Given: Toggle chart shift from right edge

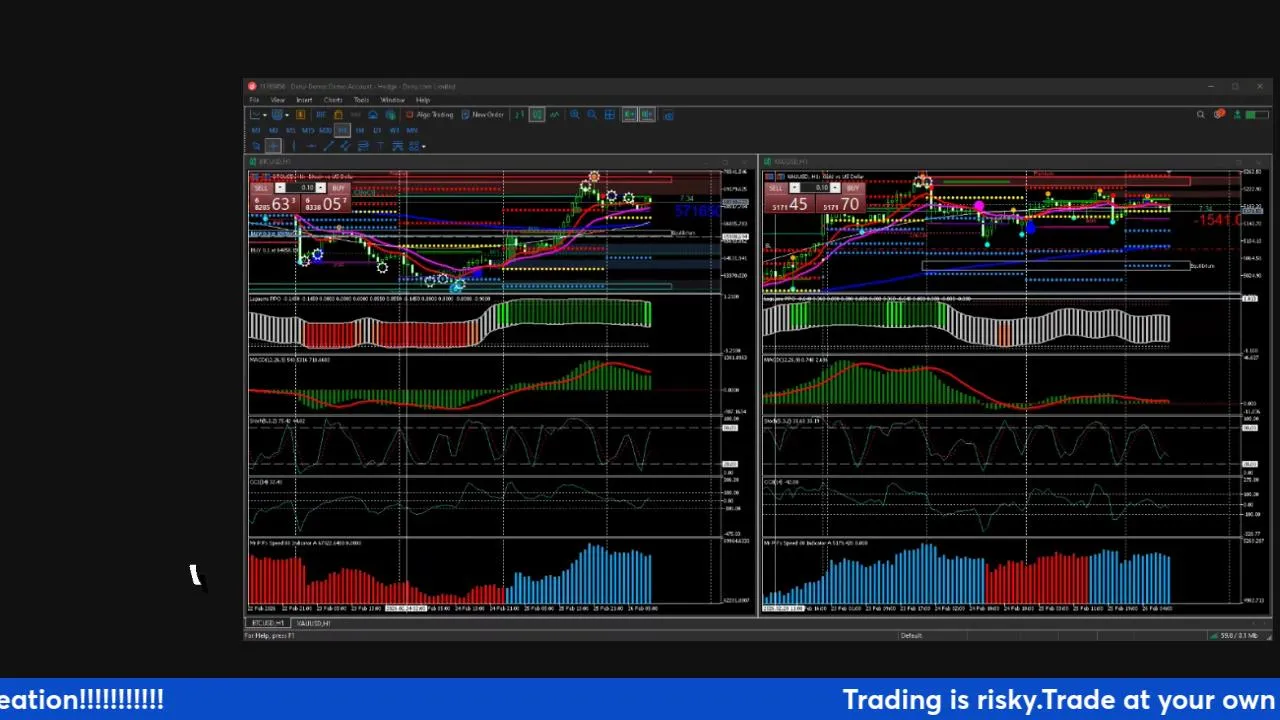Looking at the screenshot, I should [x=647, y=114].
